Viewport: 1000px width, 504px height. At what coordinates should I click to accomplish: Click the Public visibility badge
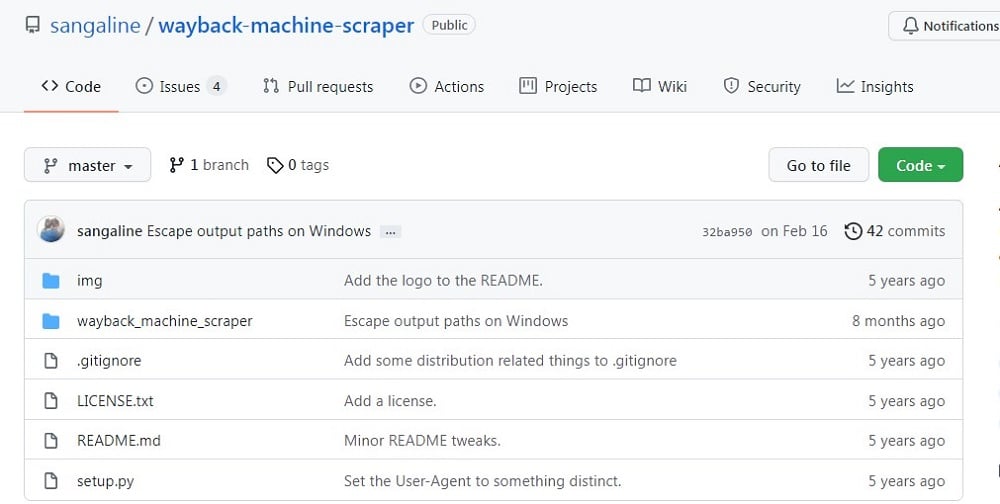(449, 25)
